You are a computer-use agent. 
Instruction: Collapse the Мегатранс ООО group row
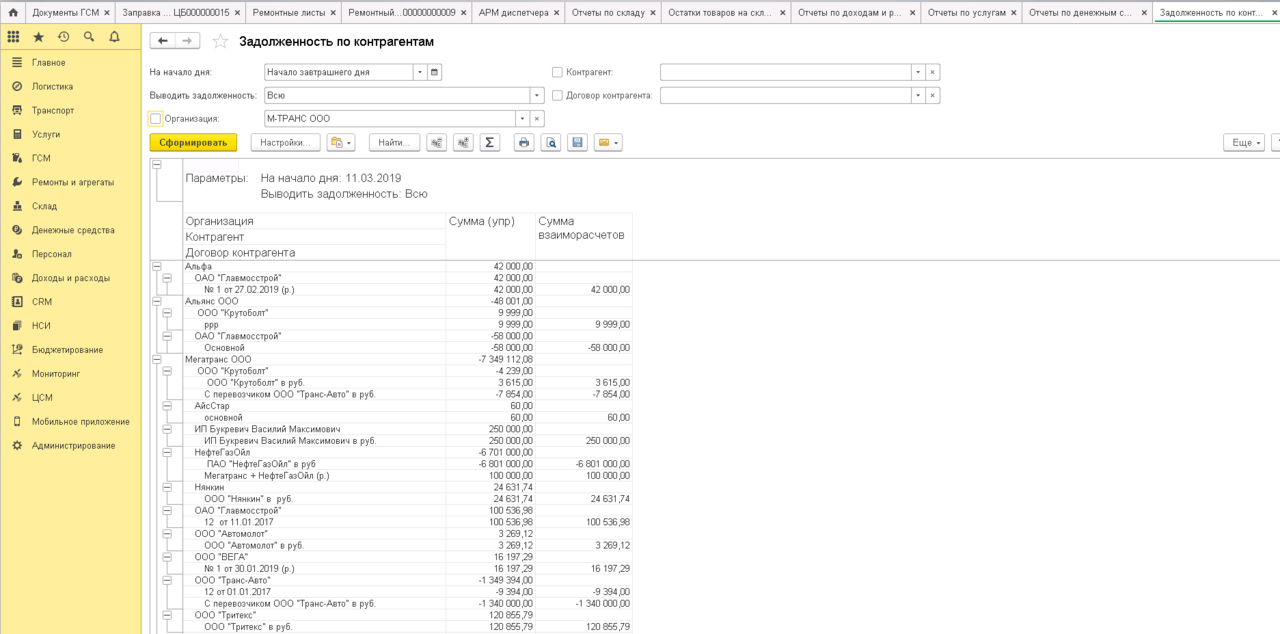pyautogui.click(x=156, y=359)
